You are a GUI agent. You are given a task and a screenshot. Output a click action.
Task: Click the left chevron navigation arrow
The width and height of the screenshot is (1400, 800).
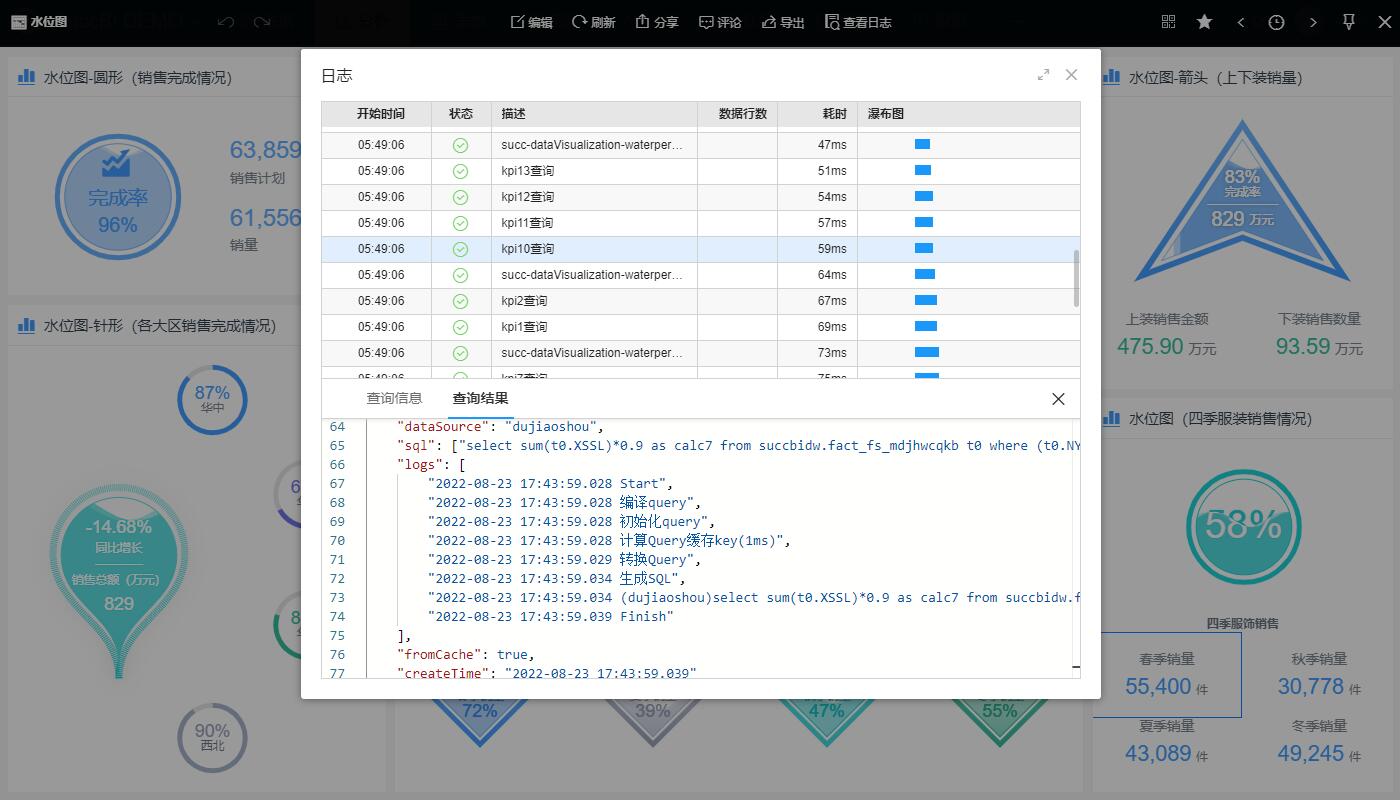1240,21
